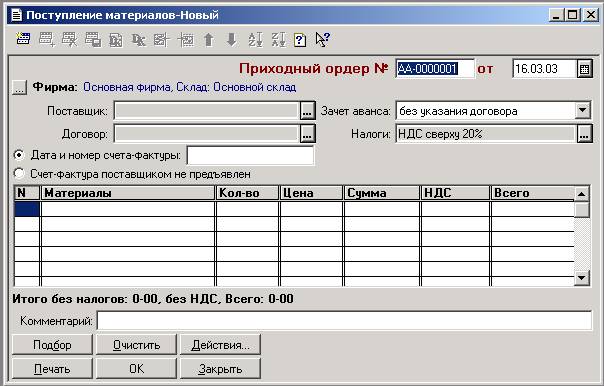Click 'Основная фирма, Склад: Основной склад' text

[190, 87]
